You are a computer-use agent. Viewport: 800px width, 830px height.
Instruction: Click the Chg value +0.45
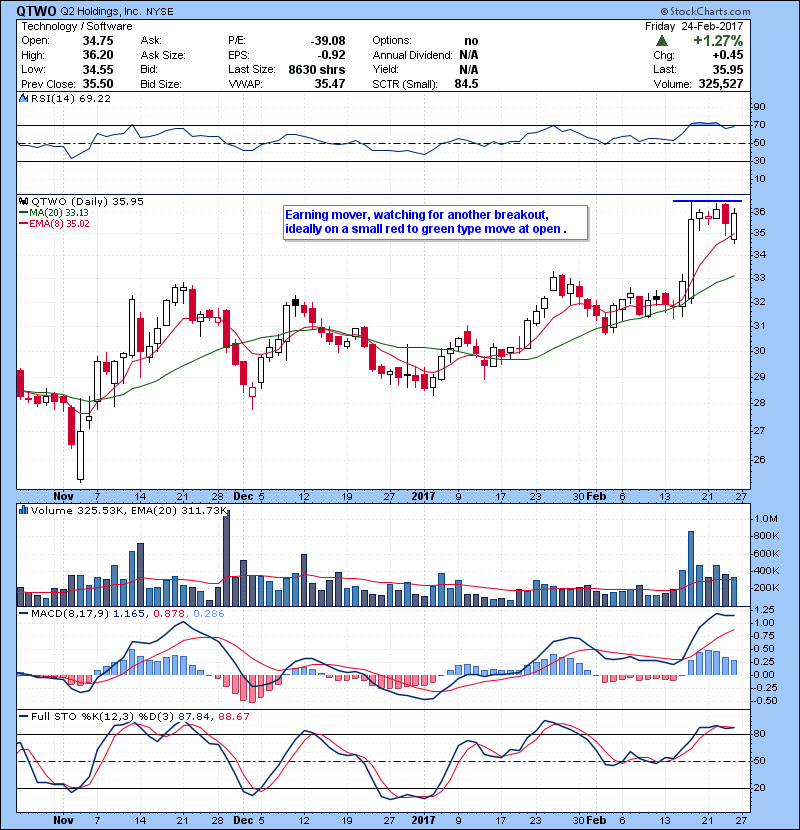click(727, 55)
